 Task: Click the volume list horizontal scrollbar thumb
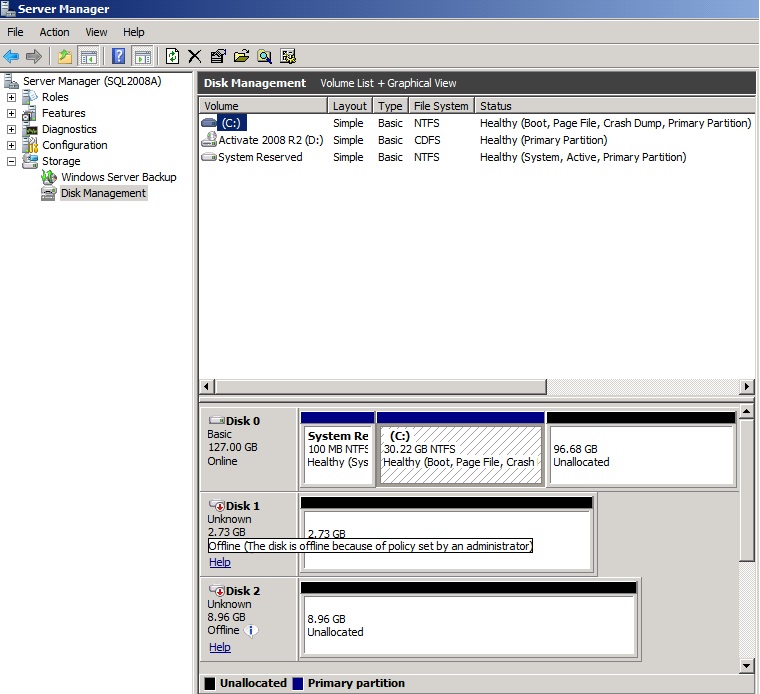point(381,387)
